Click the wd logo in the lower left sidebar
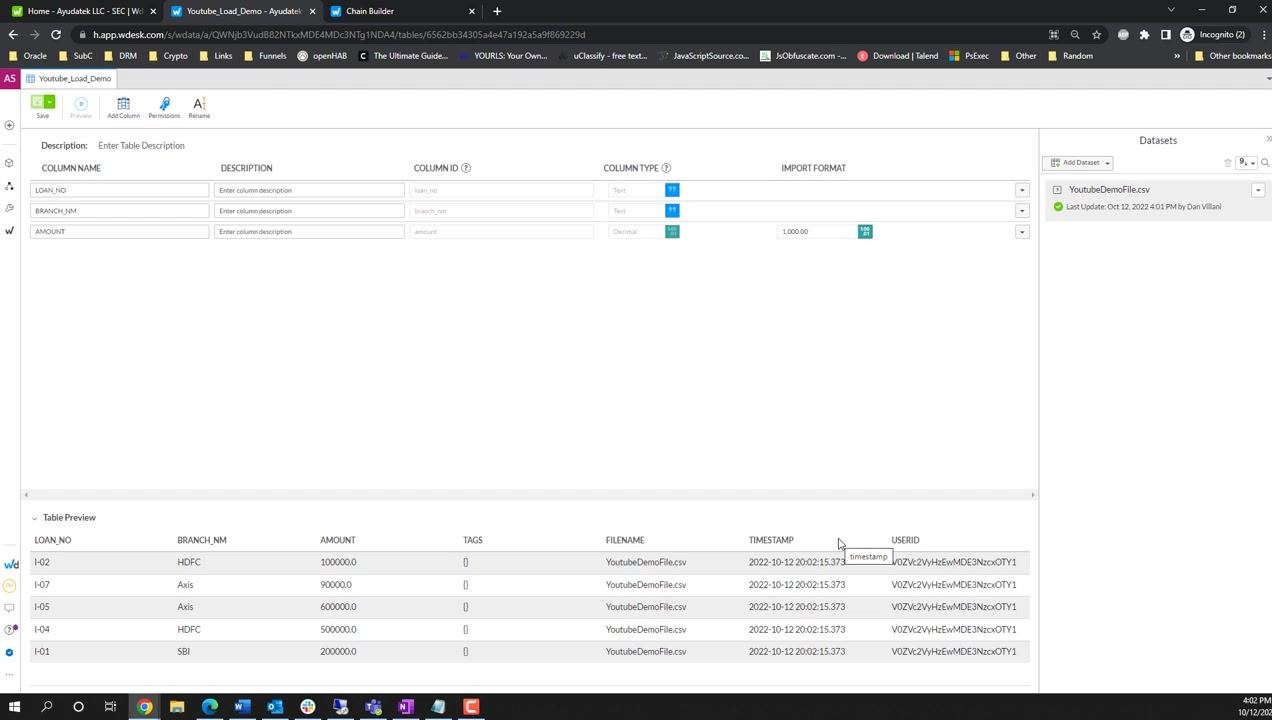This screenshot has width=1272, height=720. click(x=10, y=564)
